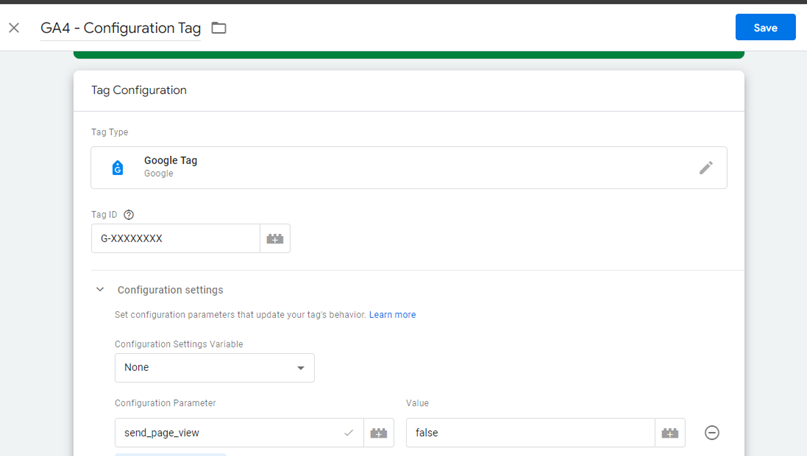This screenshot has height=456, width=807.
Task: Close the tag editor with the X icon
Action: coord(14,28)
